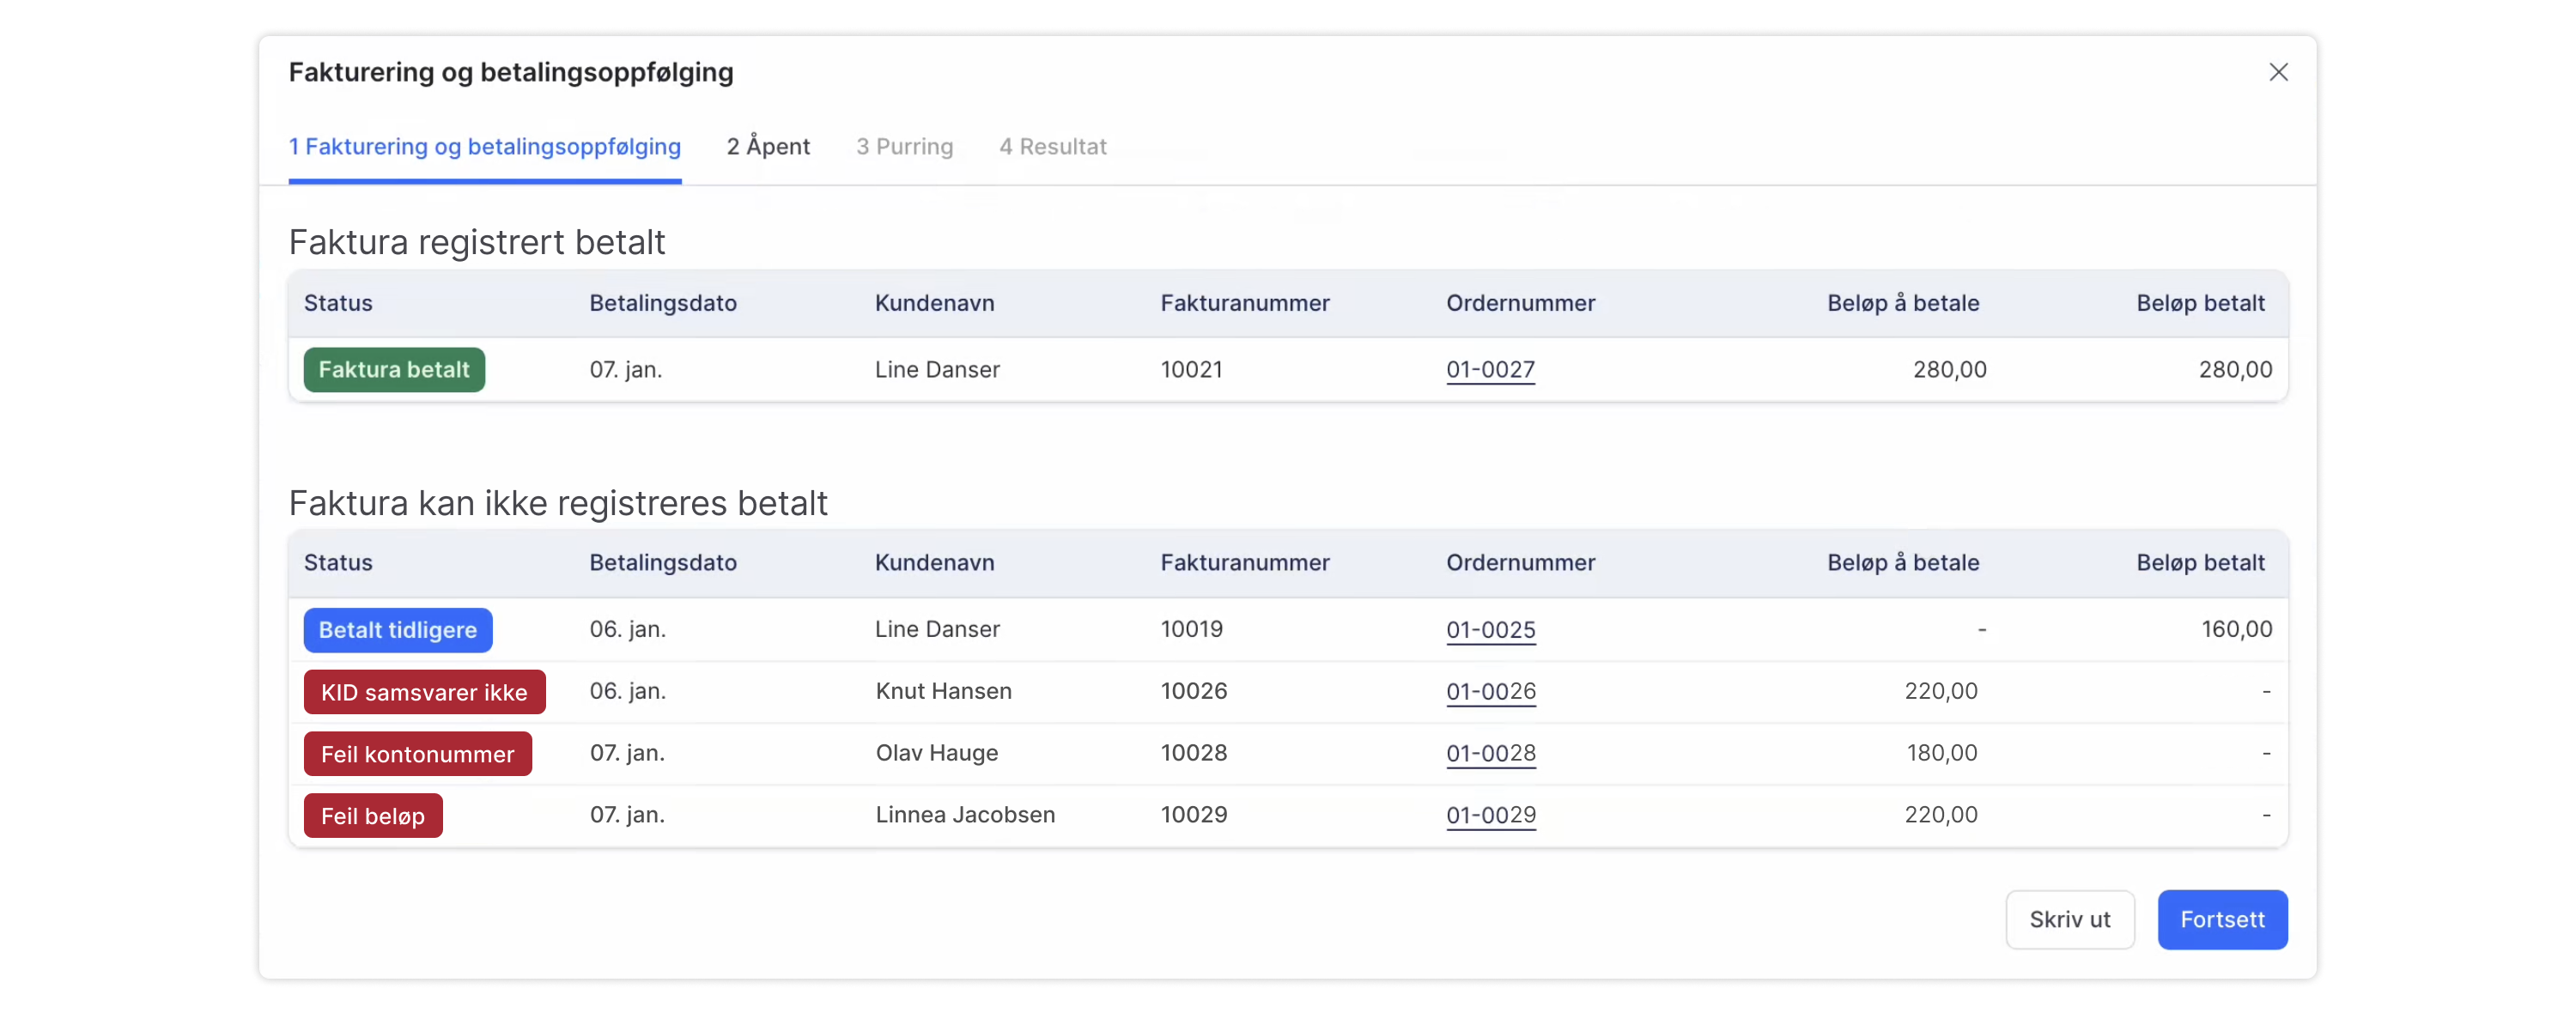Click the Feil kontonummer status badge
This screenshot has height=1013, width=2576.
pyautogui.click(x=417, y=754)
